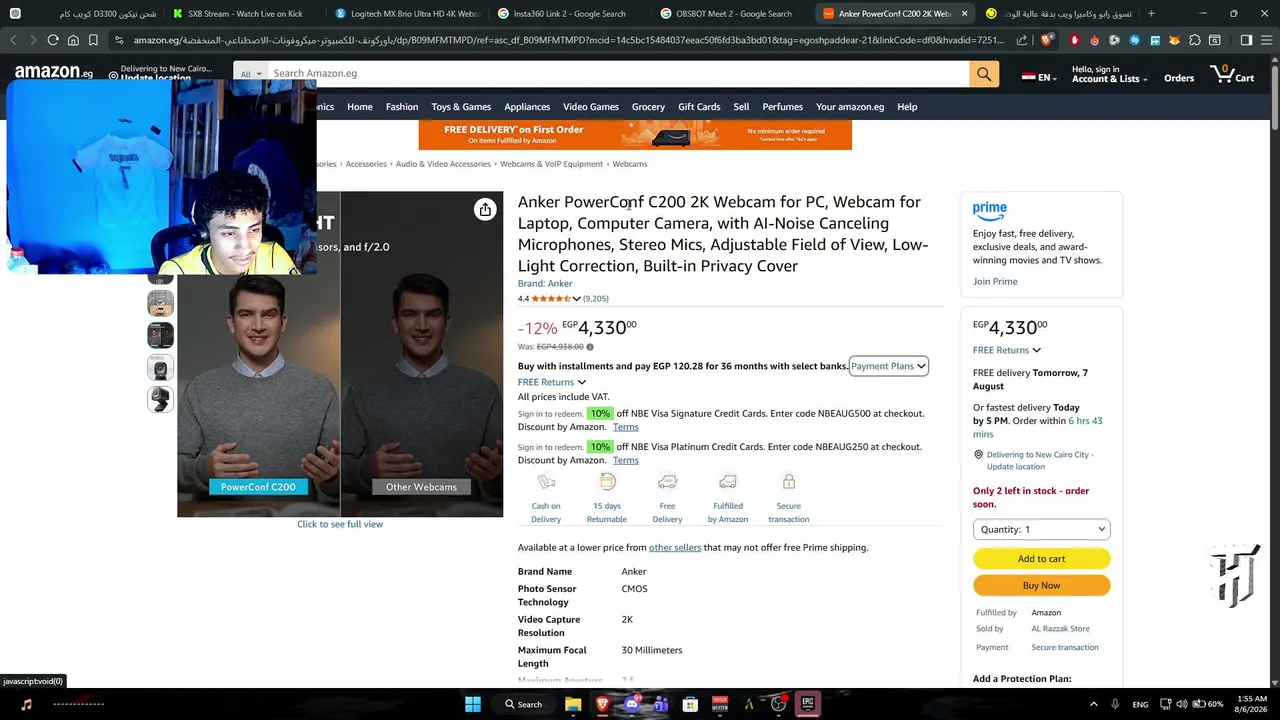
Task: Click the main product image for full view
Action: click(340, 354)
